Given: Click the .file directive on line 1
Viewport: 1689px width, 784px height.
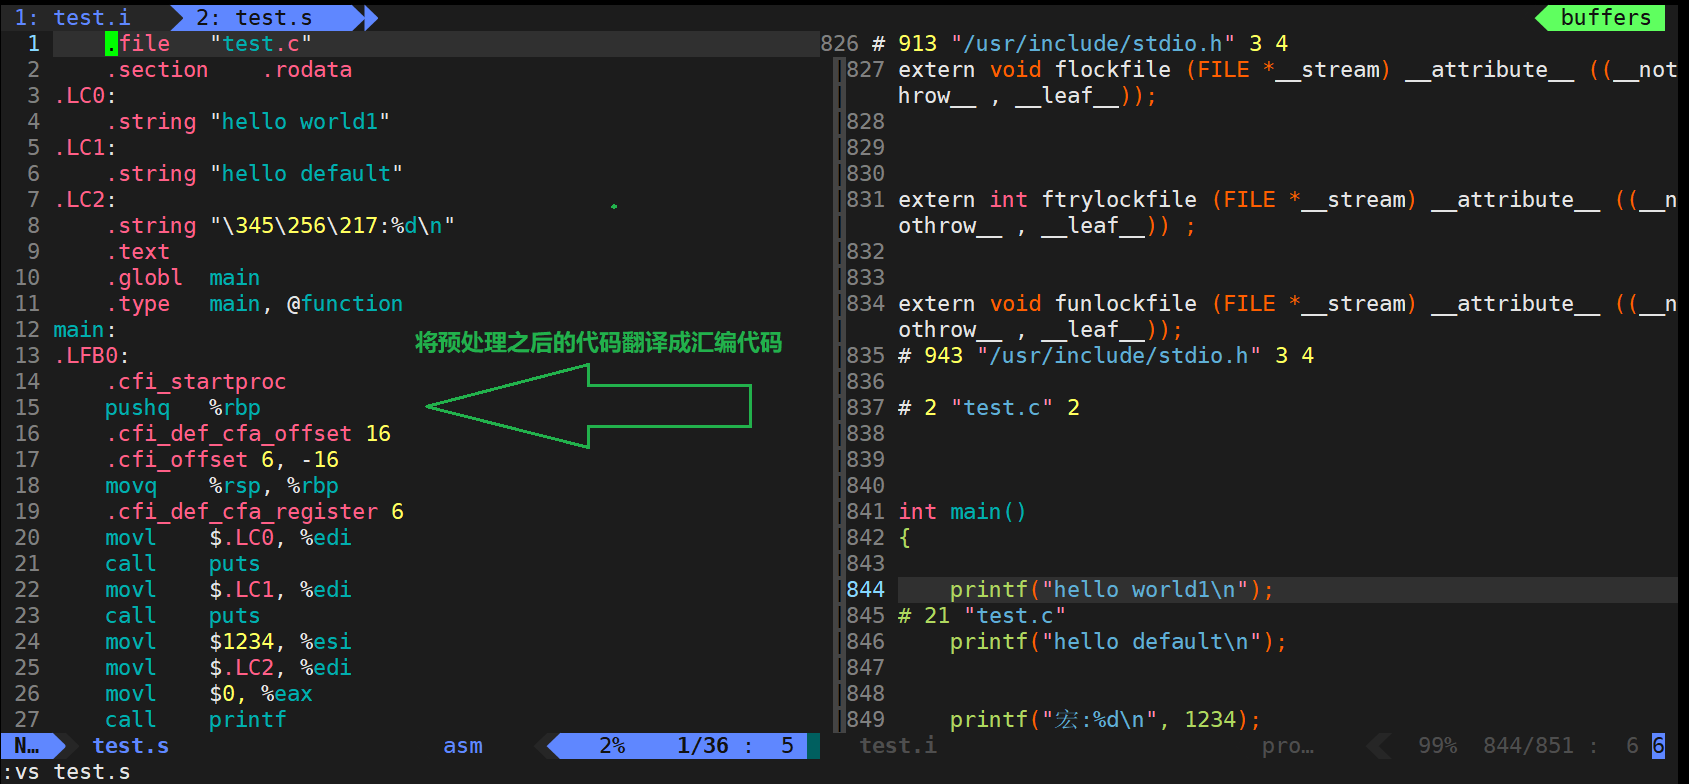Looking at the screenshot, I should (x=138, y=43).
